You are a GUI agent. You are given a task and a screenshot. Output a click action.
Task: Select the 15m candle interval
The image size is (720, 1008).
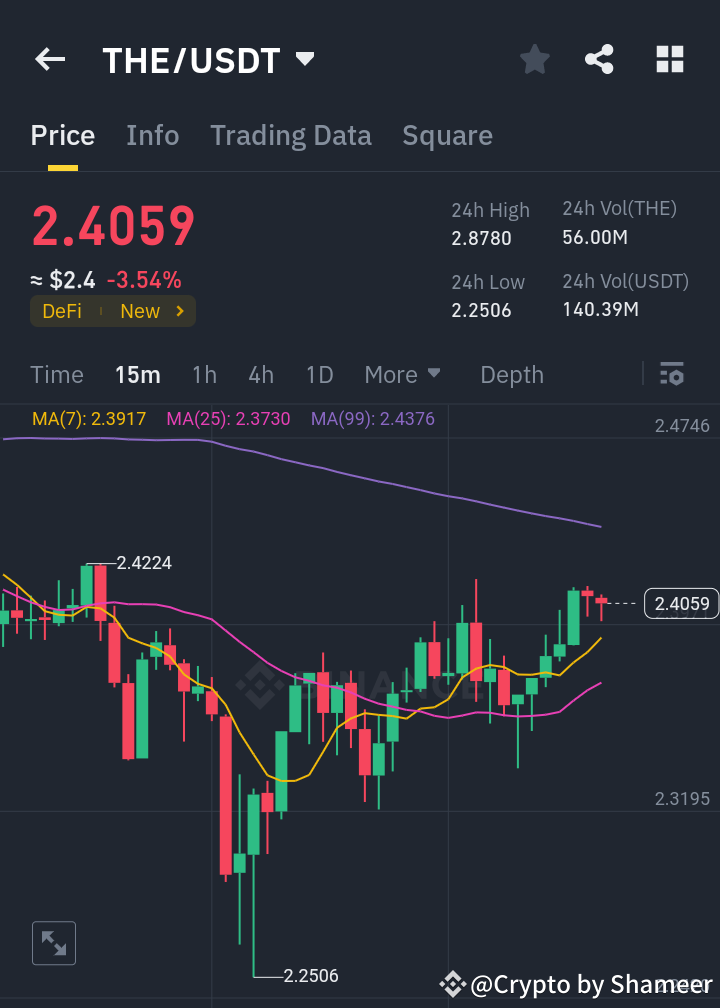(137, 374)
